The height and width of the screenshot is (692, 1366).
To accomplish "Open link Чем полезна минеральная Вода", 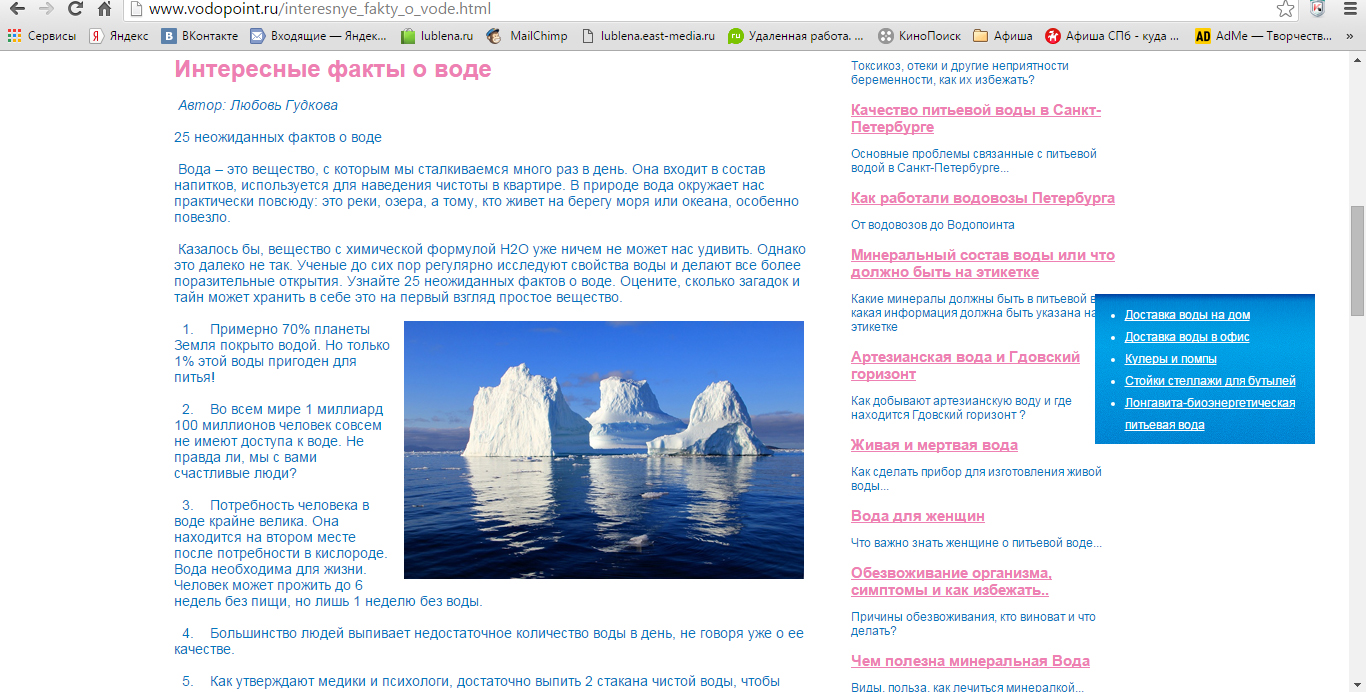I will (x=970, y=661).
